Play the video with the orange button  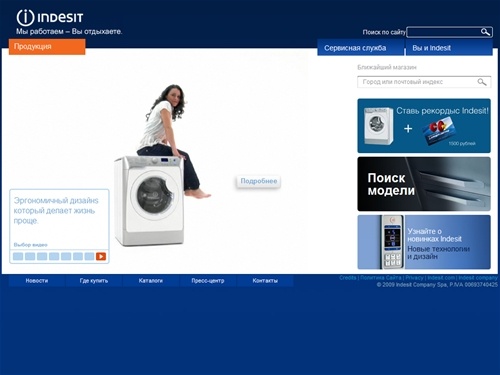[x=101, y=256]
